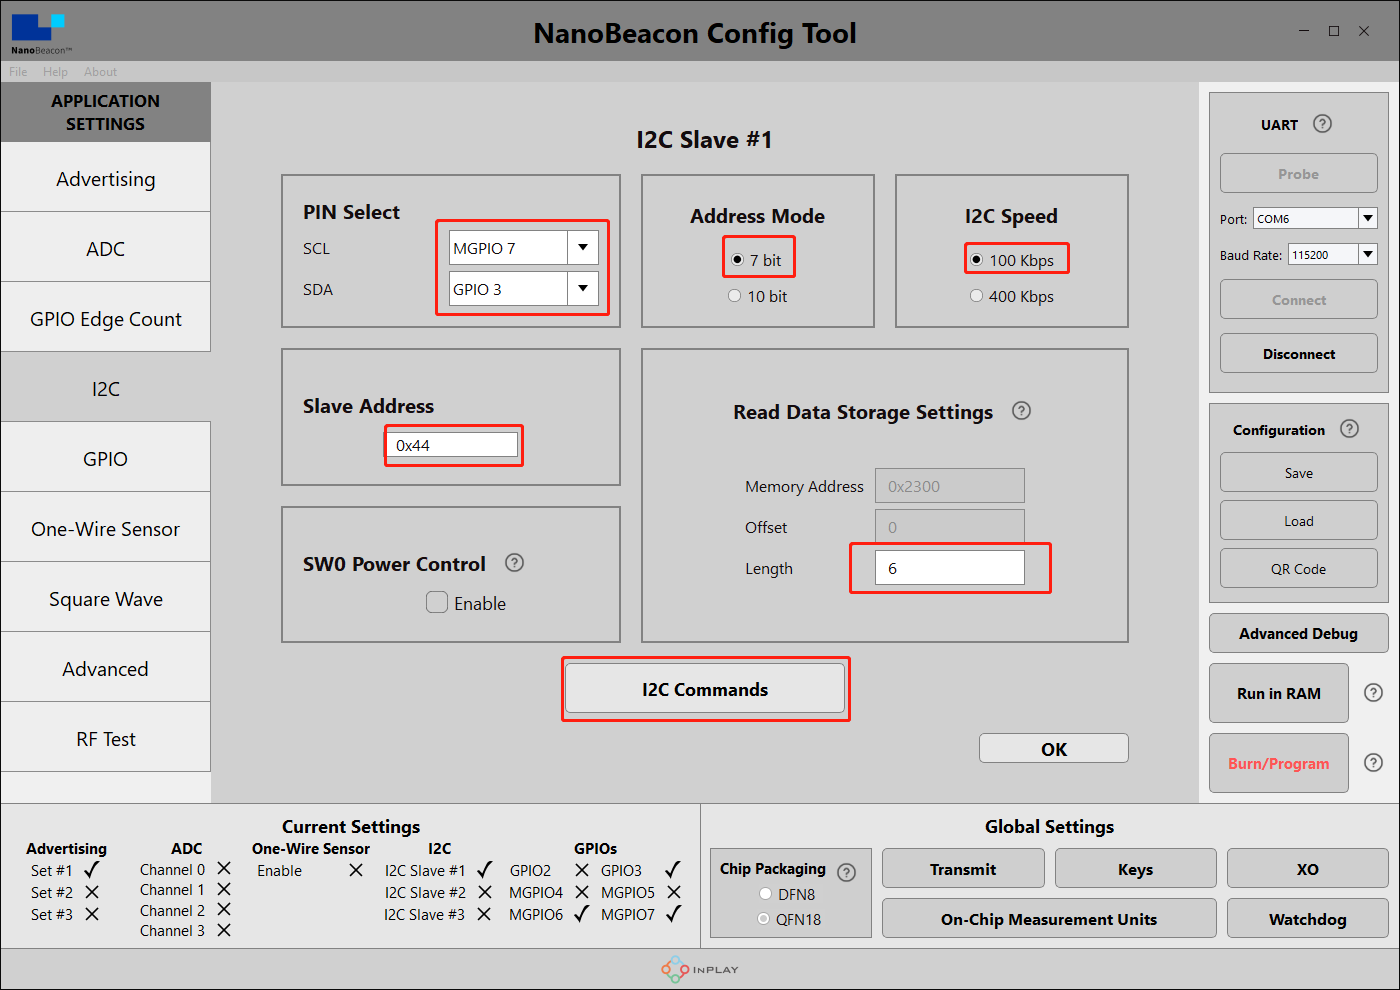Select 7 bit address mode
1400x990 pixels.
(737, 260)
